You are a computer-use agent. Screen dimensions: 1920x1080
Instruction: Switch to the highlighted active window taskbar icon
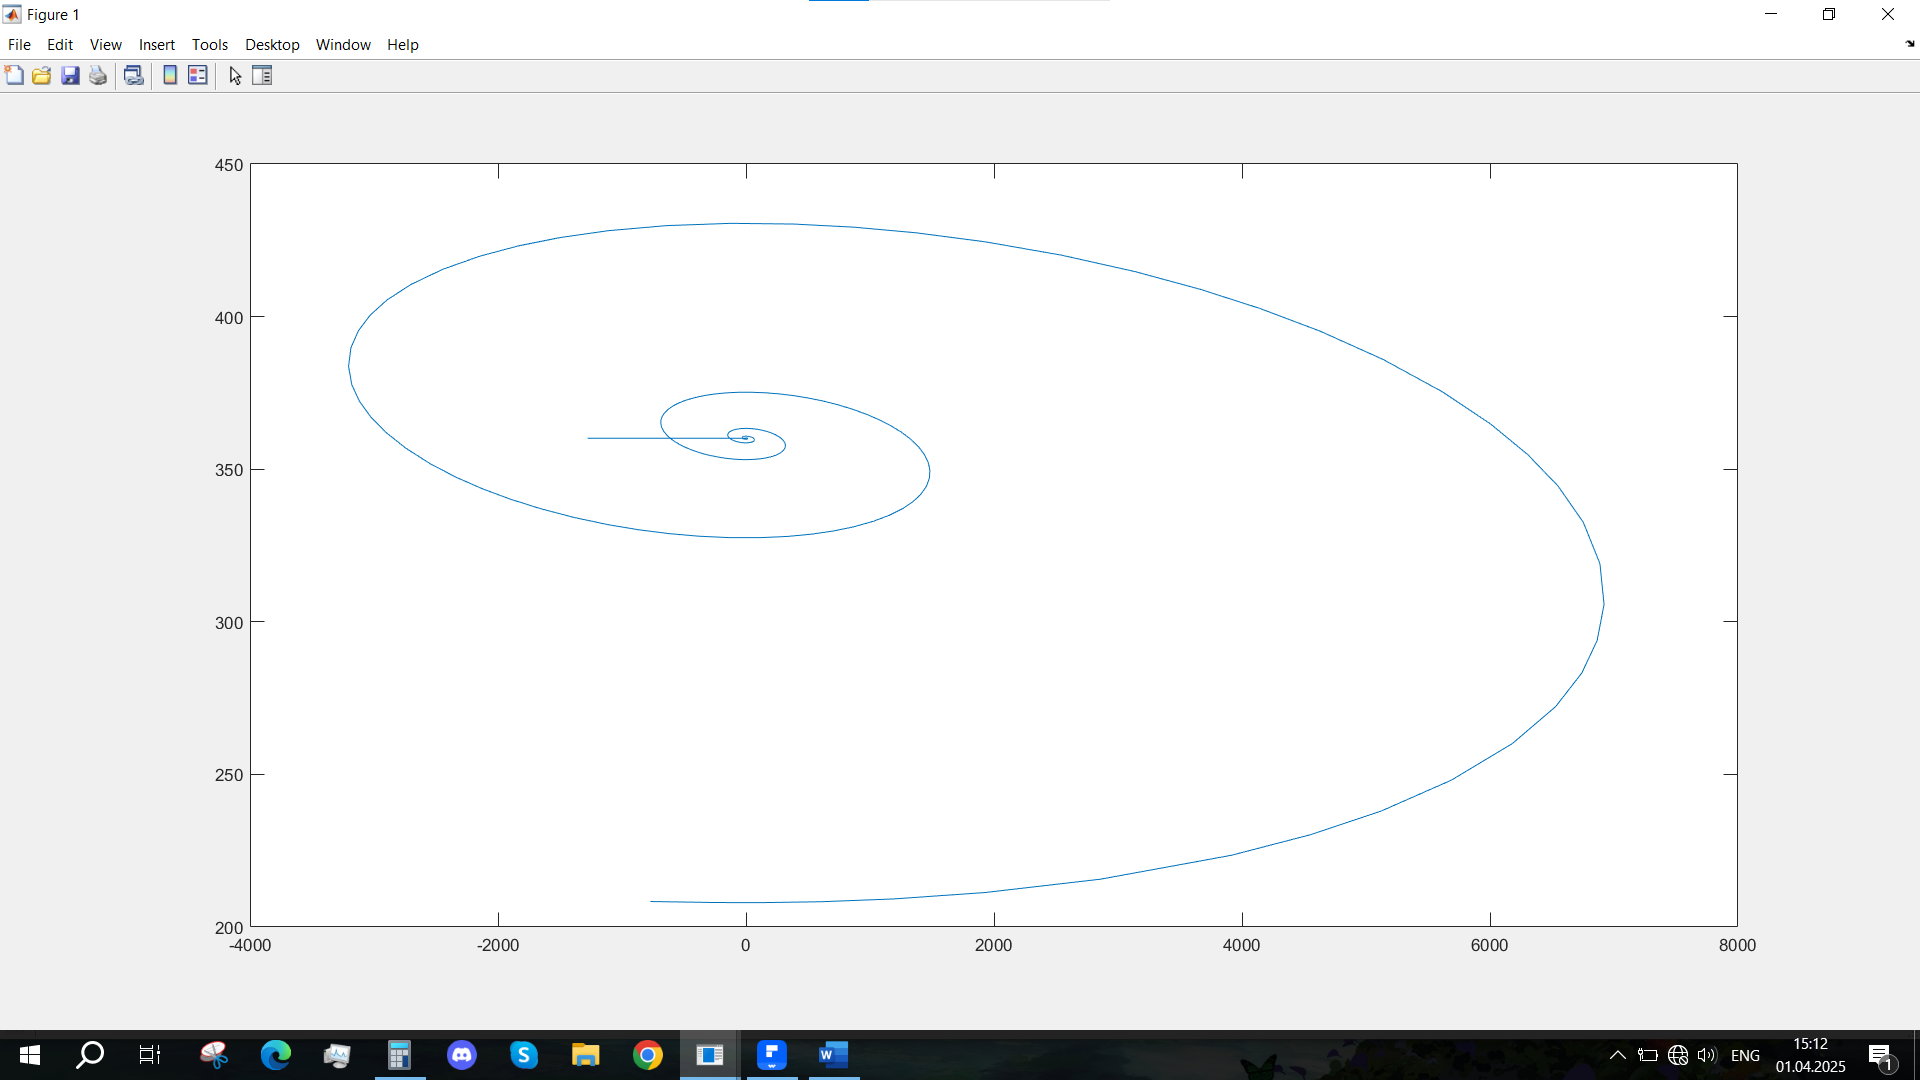coord(710,1055)
